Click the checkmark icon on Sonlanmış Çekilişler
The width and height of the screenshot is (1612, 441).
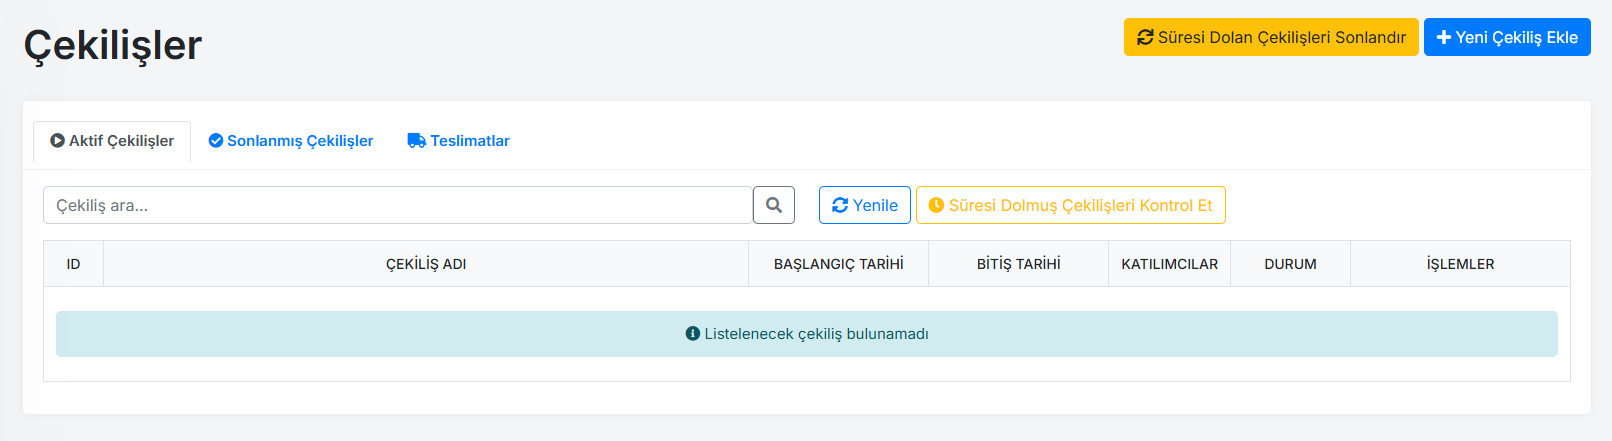[215, 141]
